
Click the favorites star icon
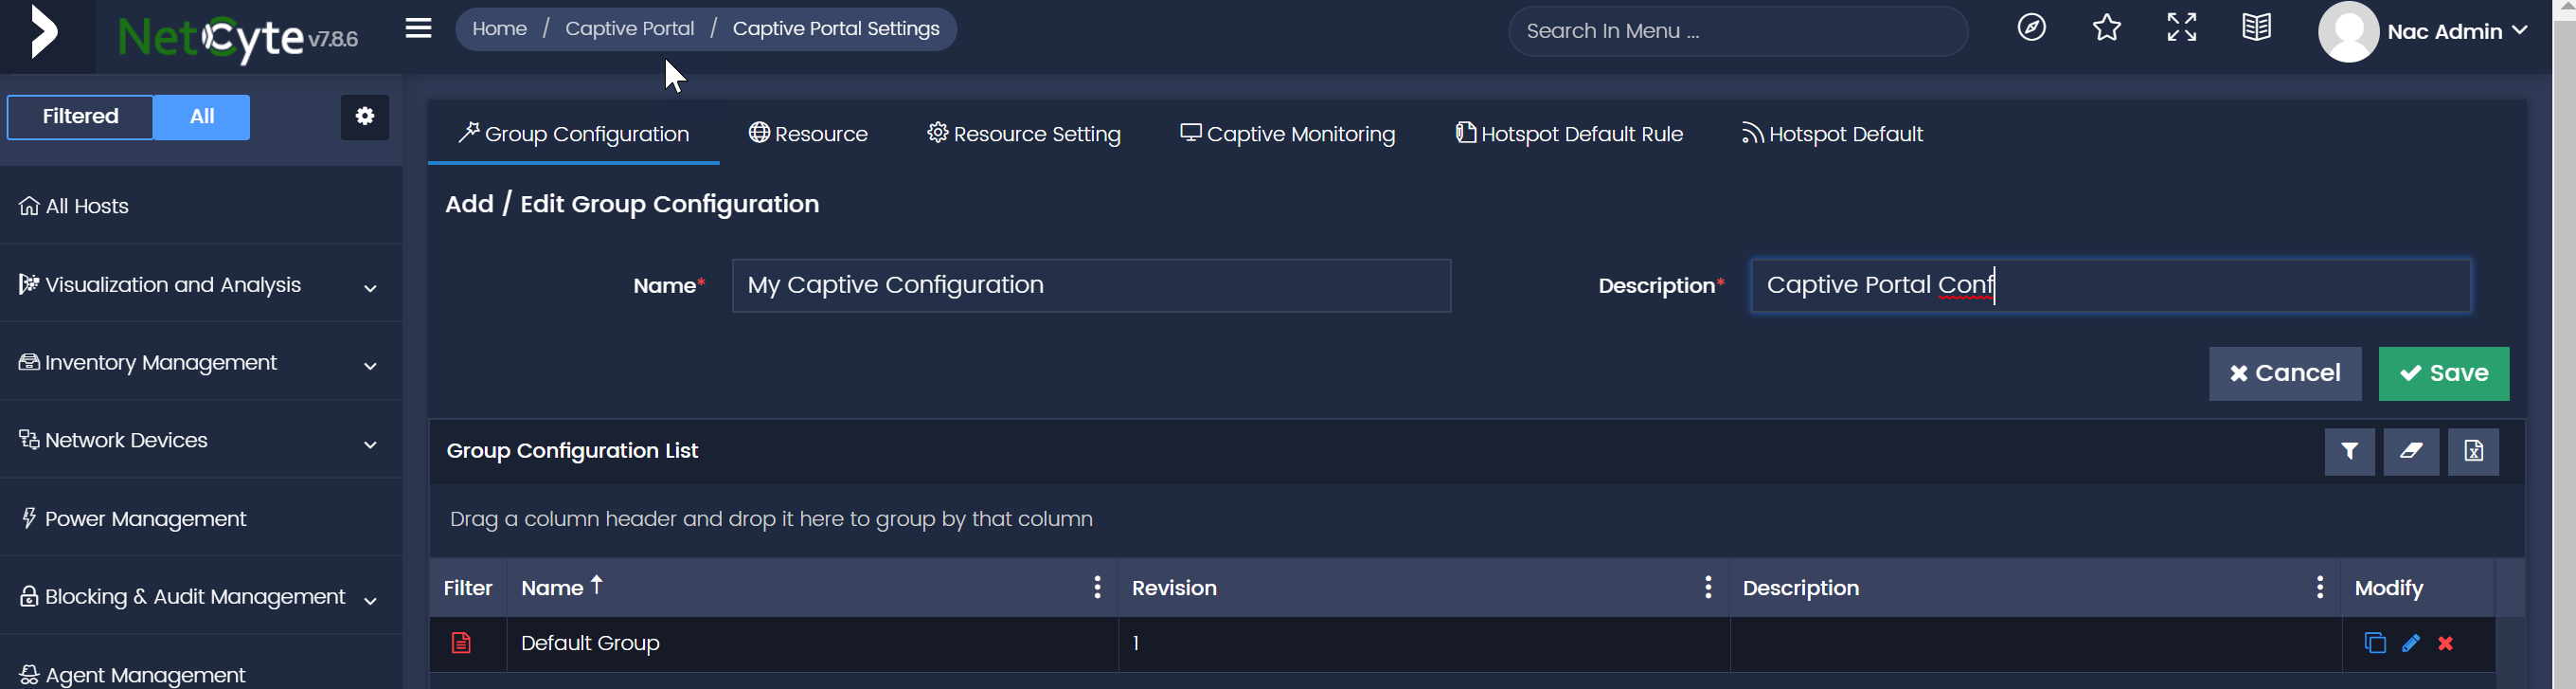click(2106, 28)
